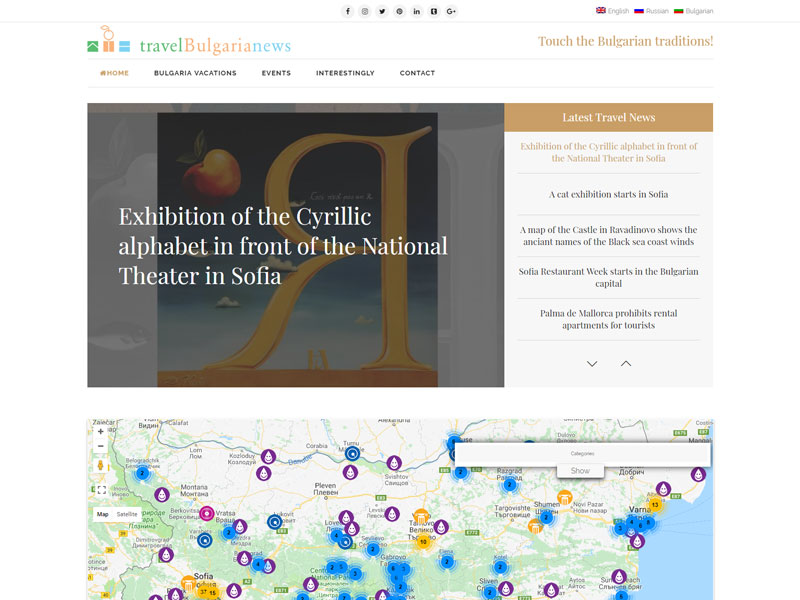
Task: Open the Facebook social icon
Action: (x=347, y=11)
